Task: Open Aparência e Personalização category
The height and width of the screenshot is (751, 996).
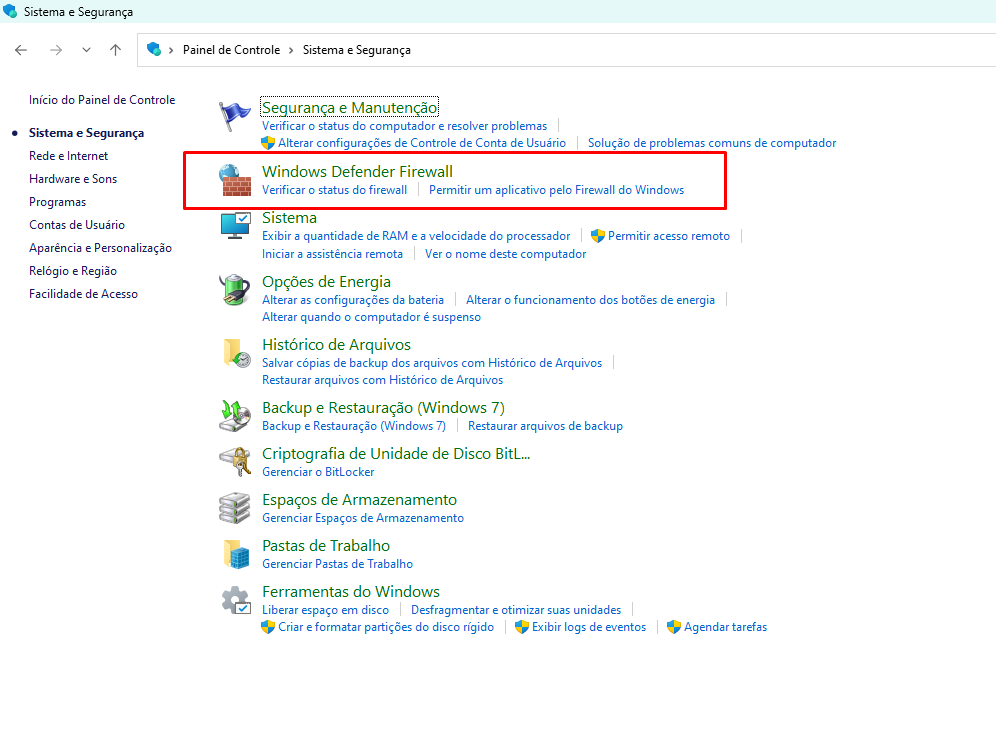Action: pyautogui.click(x=100, y=248)
